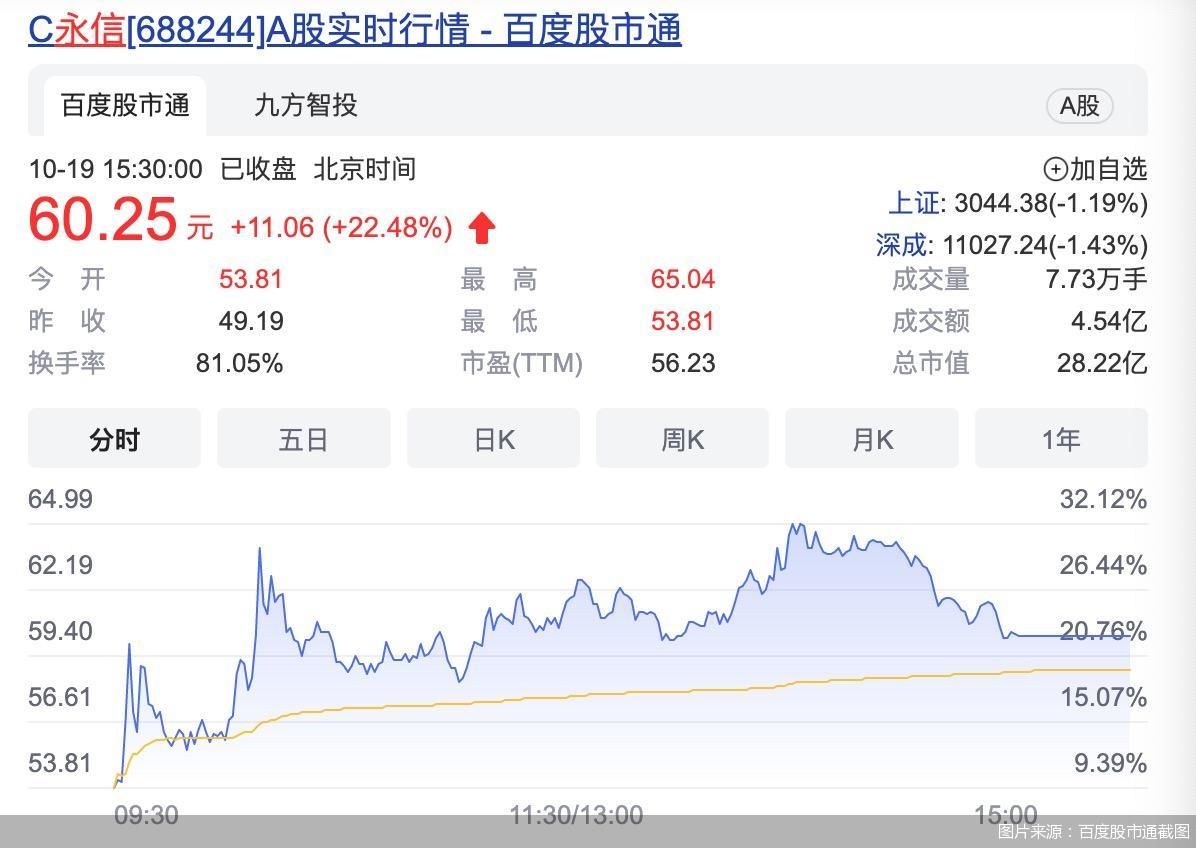Image resolution: width=1196 pixels, height=848 pixels.
Task: Click the 11:30/13:00 time axis marker
Action: pyautogui.click(x=576, y=815)
